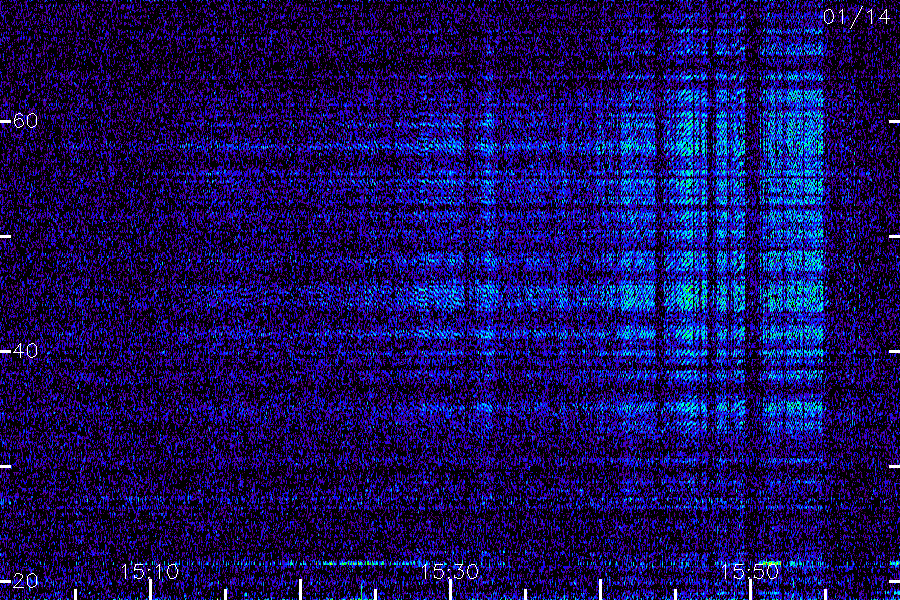Click the 60 frequency axis label
The image size is (900, 600).
pyautogui.click(x=25, y=121)
